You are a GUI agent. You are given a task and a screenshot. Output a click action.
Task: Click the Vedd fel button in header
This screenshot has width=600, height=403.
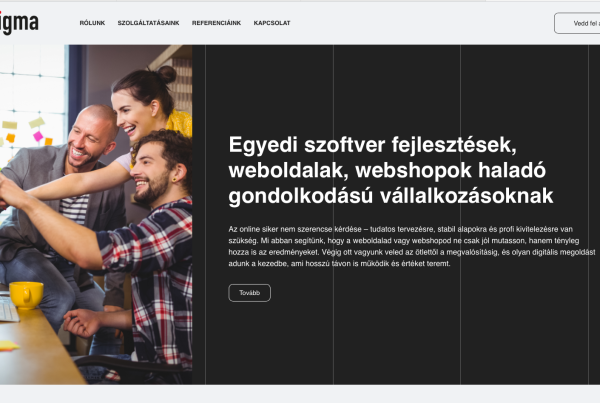(x=577, y=23)
